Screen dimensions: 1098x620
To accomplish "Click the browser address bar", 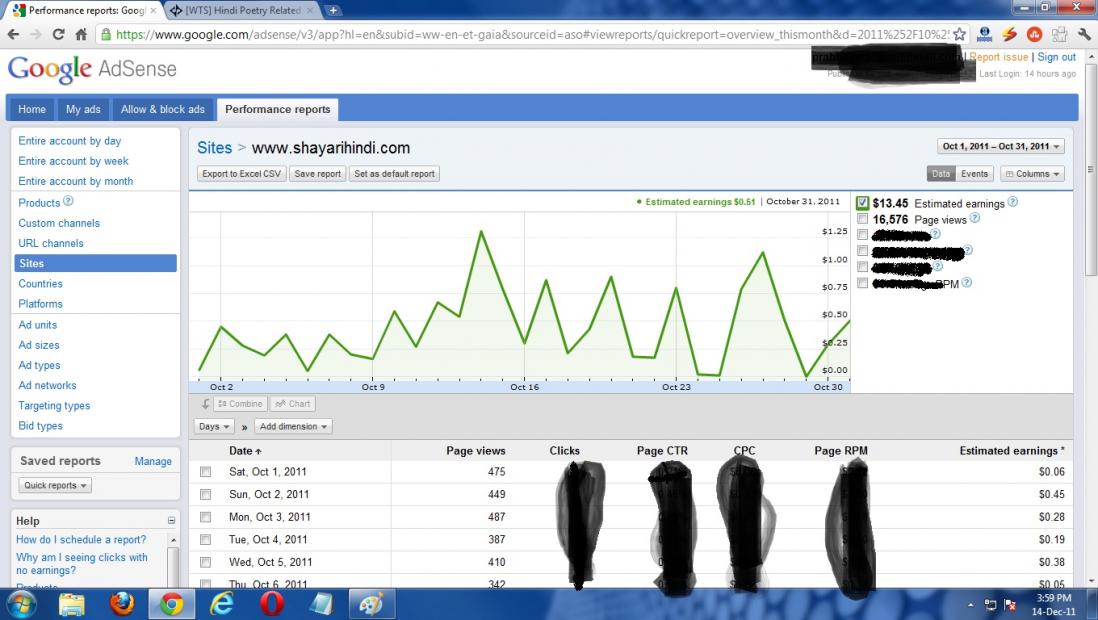I will point(532,34).
